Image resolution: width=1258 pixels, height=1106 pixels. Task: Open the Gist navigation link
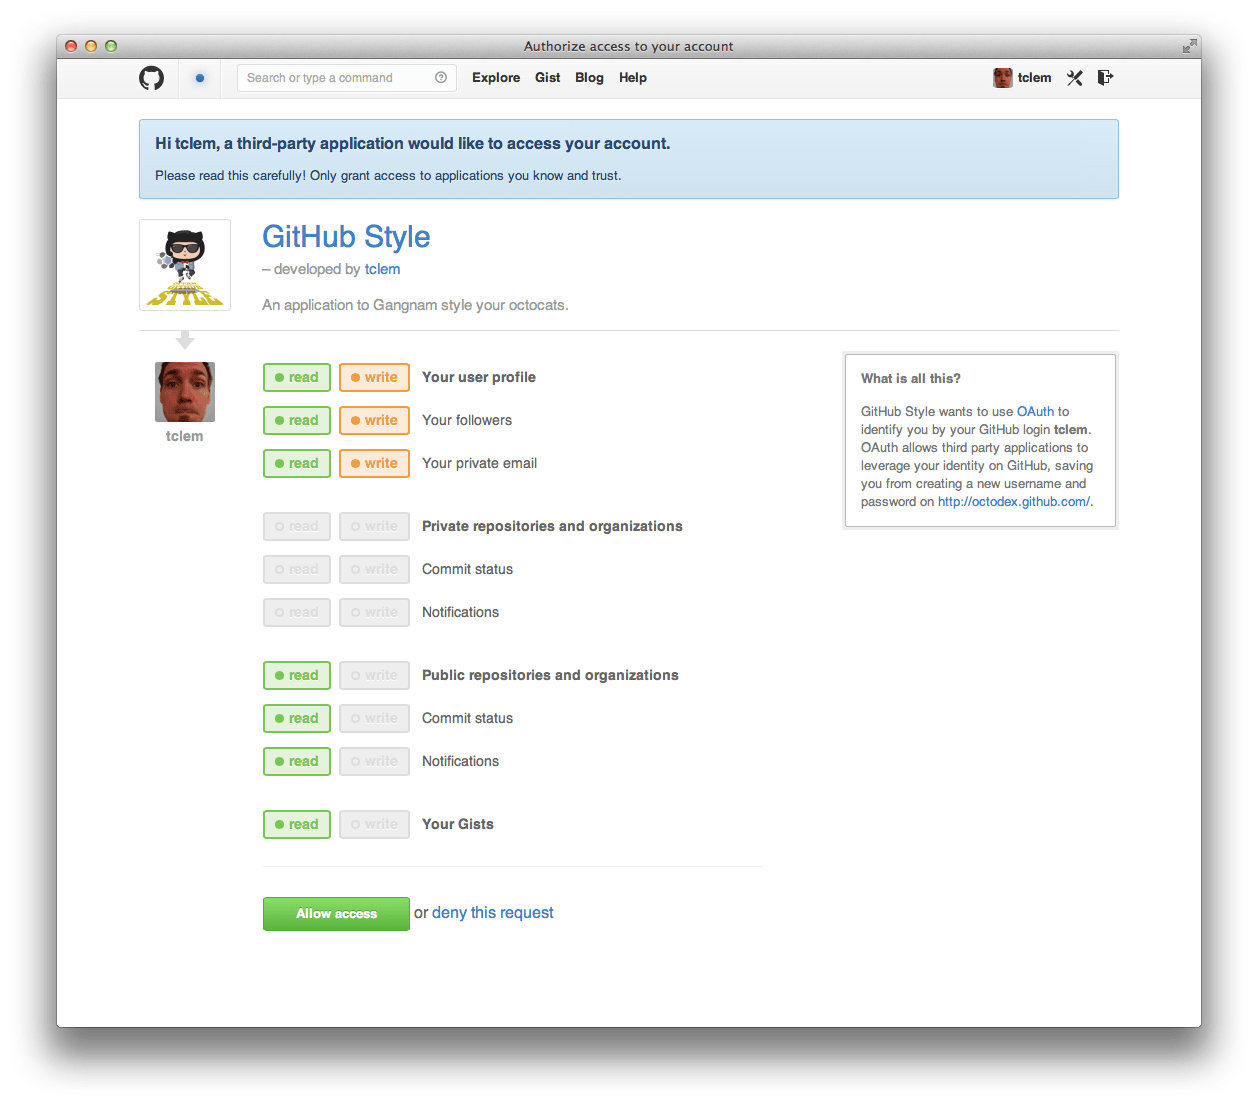(548, 78)
